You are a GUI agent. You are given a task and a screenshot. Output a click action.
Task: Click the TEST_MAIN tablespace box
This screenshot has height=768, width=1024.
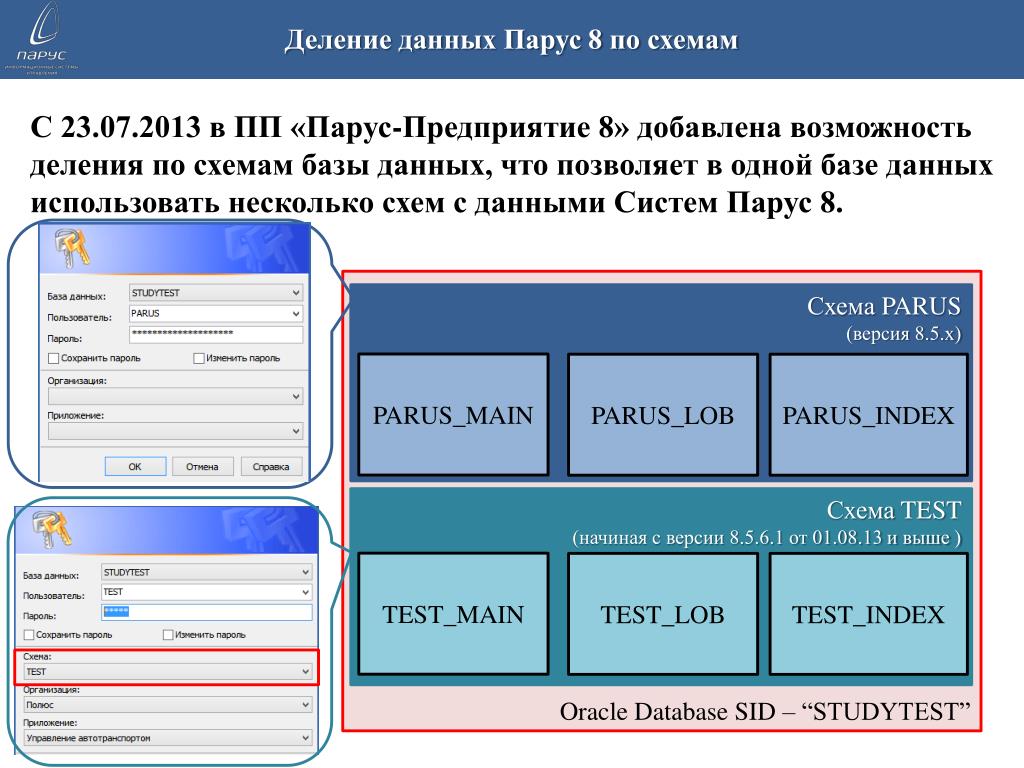(453, 614)
